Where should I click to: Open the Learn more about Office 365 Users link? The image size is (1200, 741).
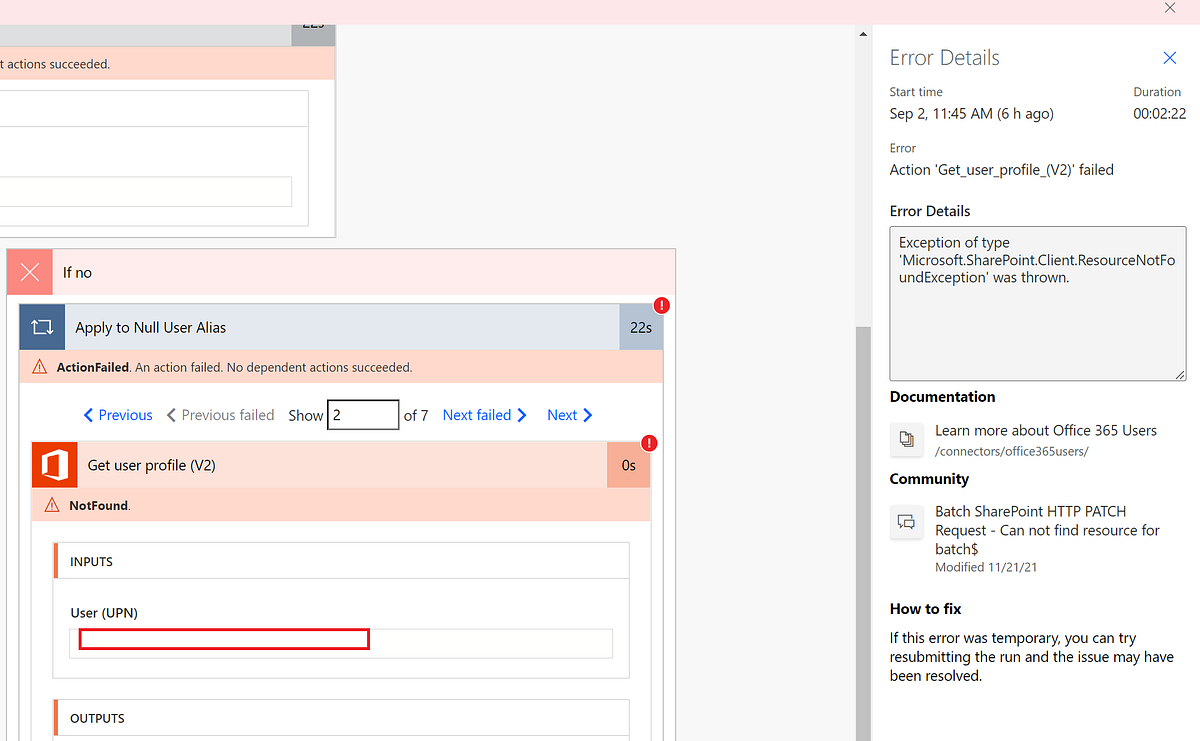(1045, 430)
